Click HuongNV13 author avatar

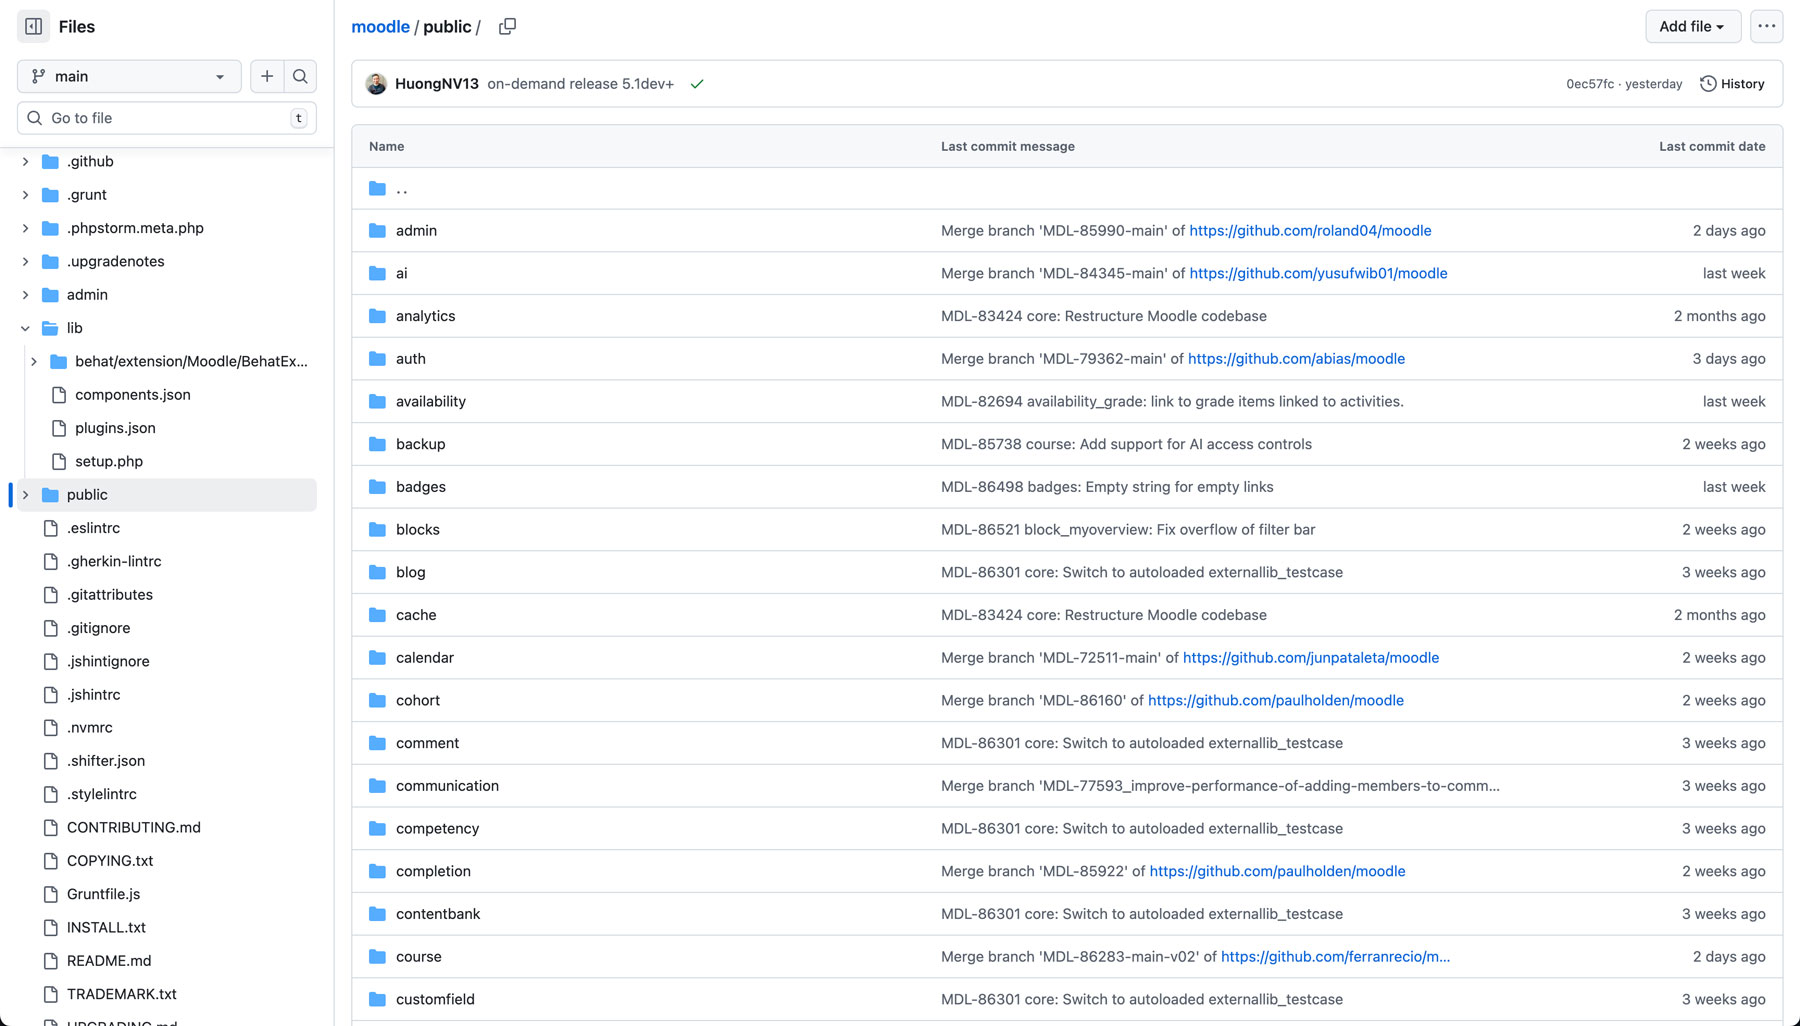(x=376, y=84)
